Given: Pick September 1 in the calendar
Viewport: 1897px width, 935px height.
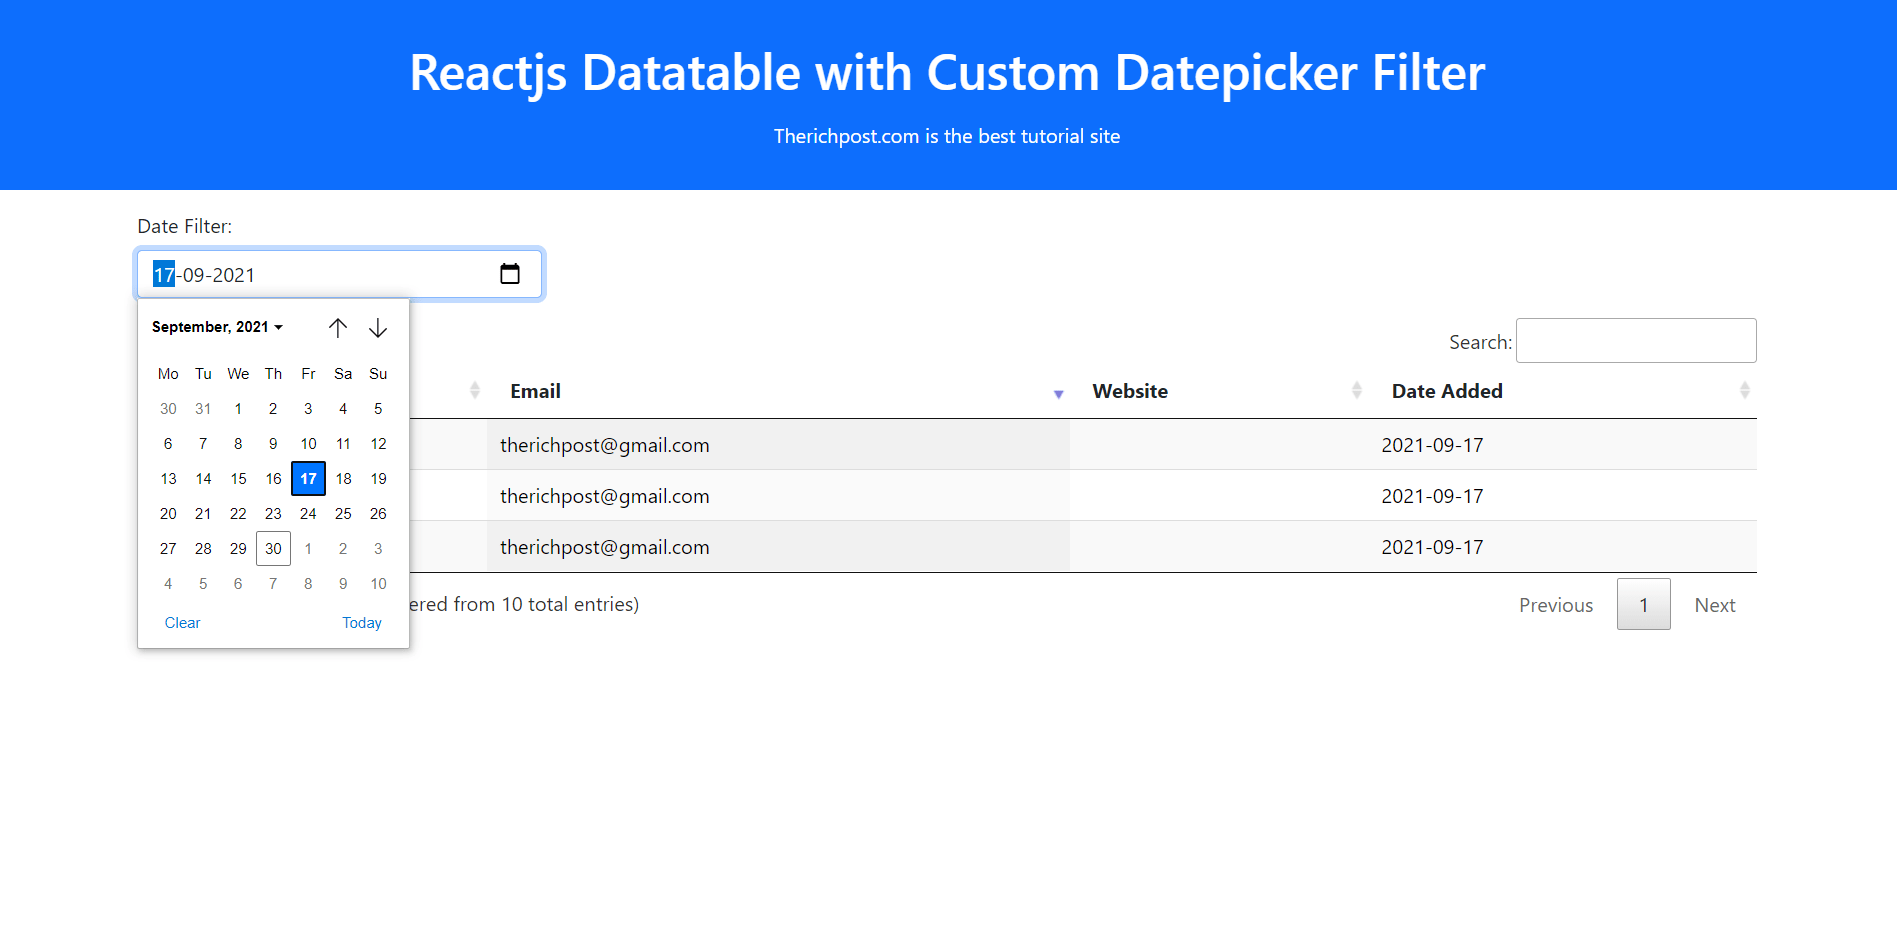Looking at the screenshot, I should (238, 409).
